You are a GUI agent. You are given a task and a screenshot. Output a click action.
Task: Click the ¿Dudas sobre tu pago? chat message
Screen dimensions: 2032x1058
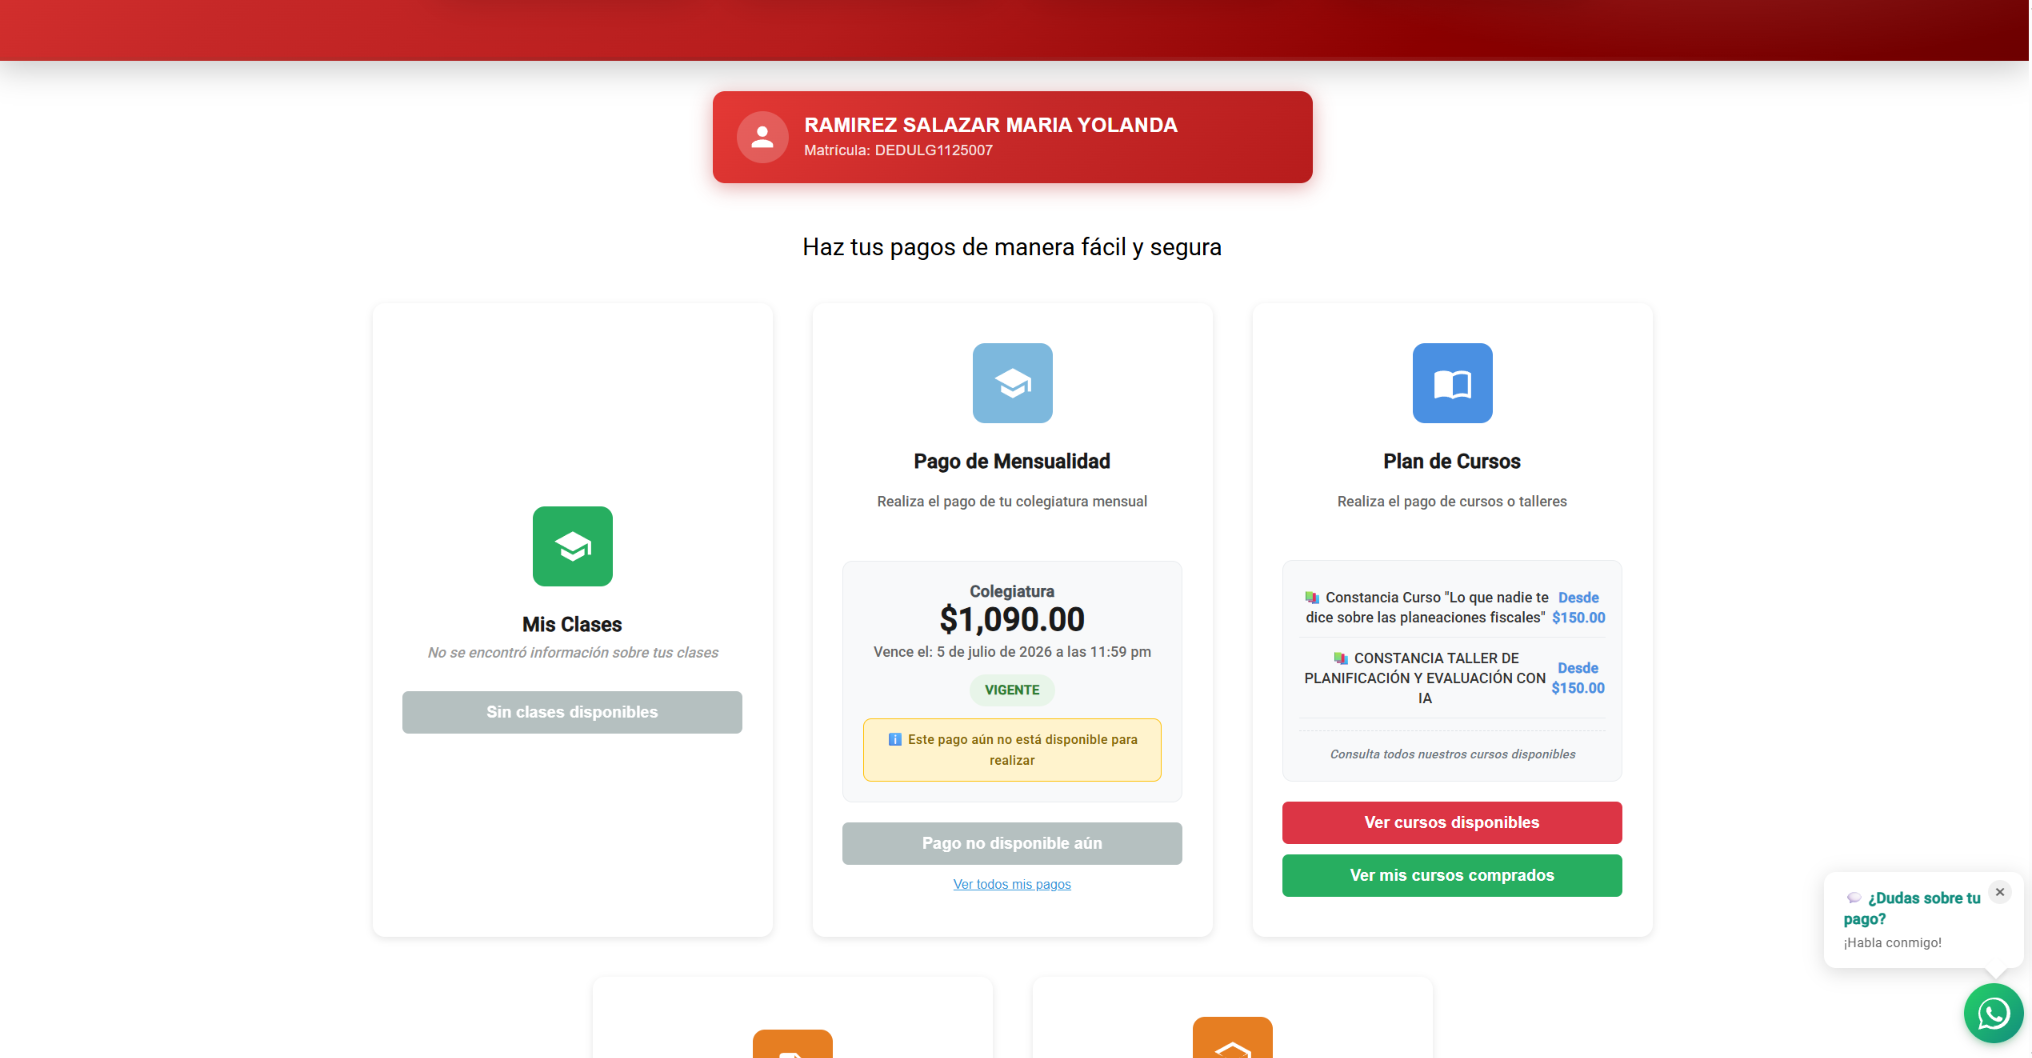[x=1912, y=920]
